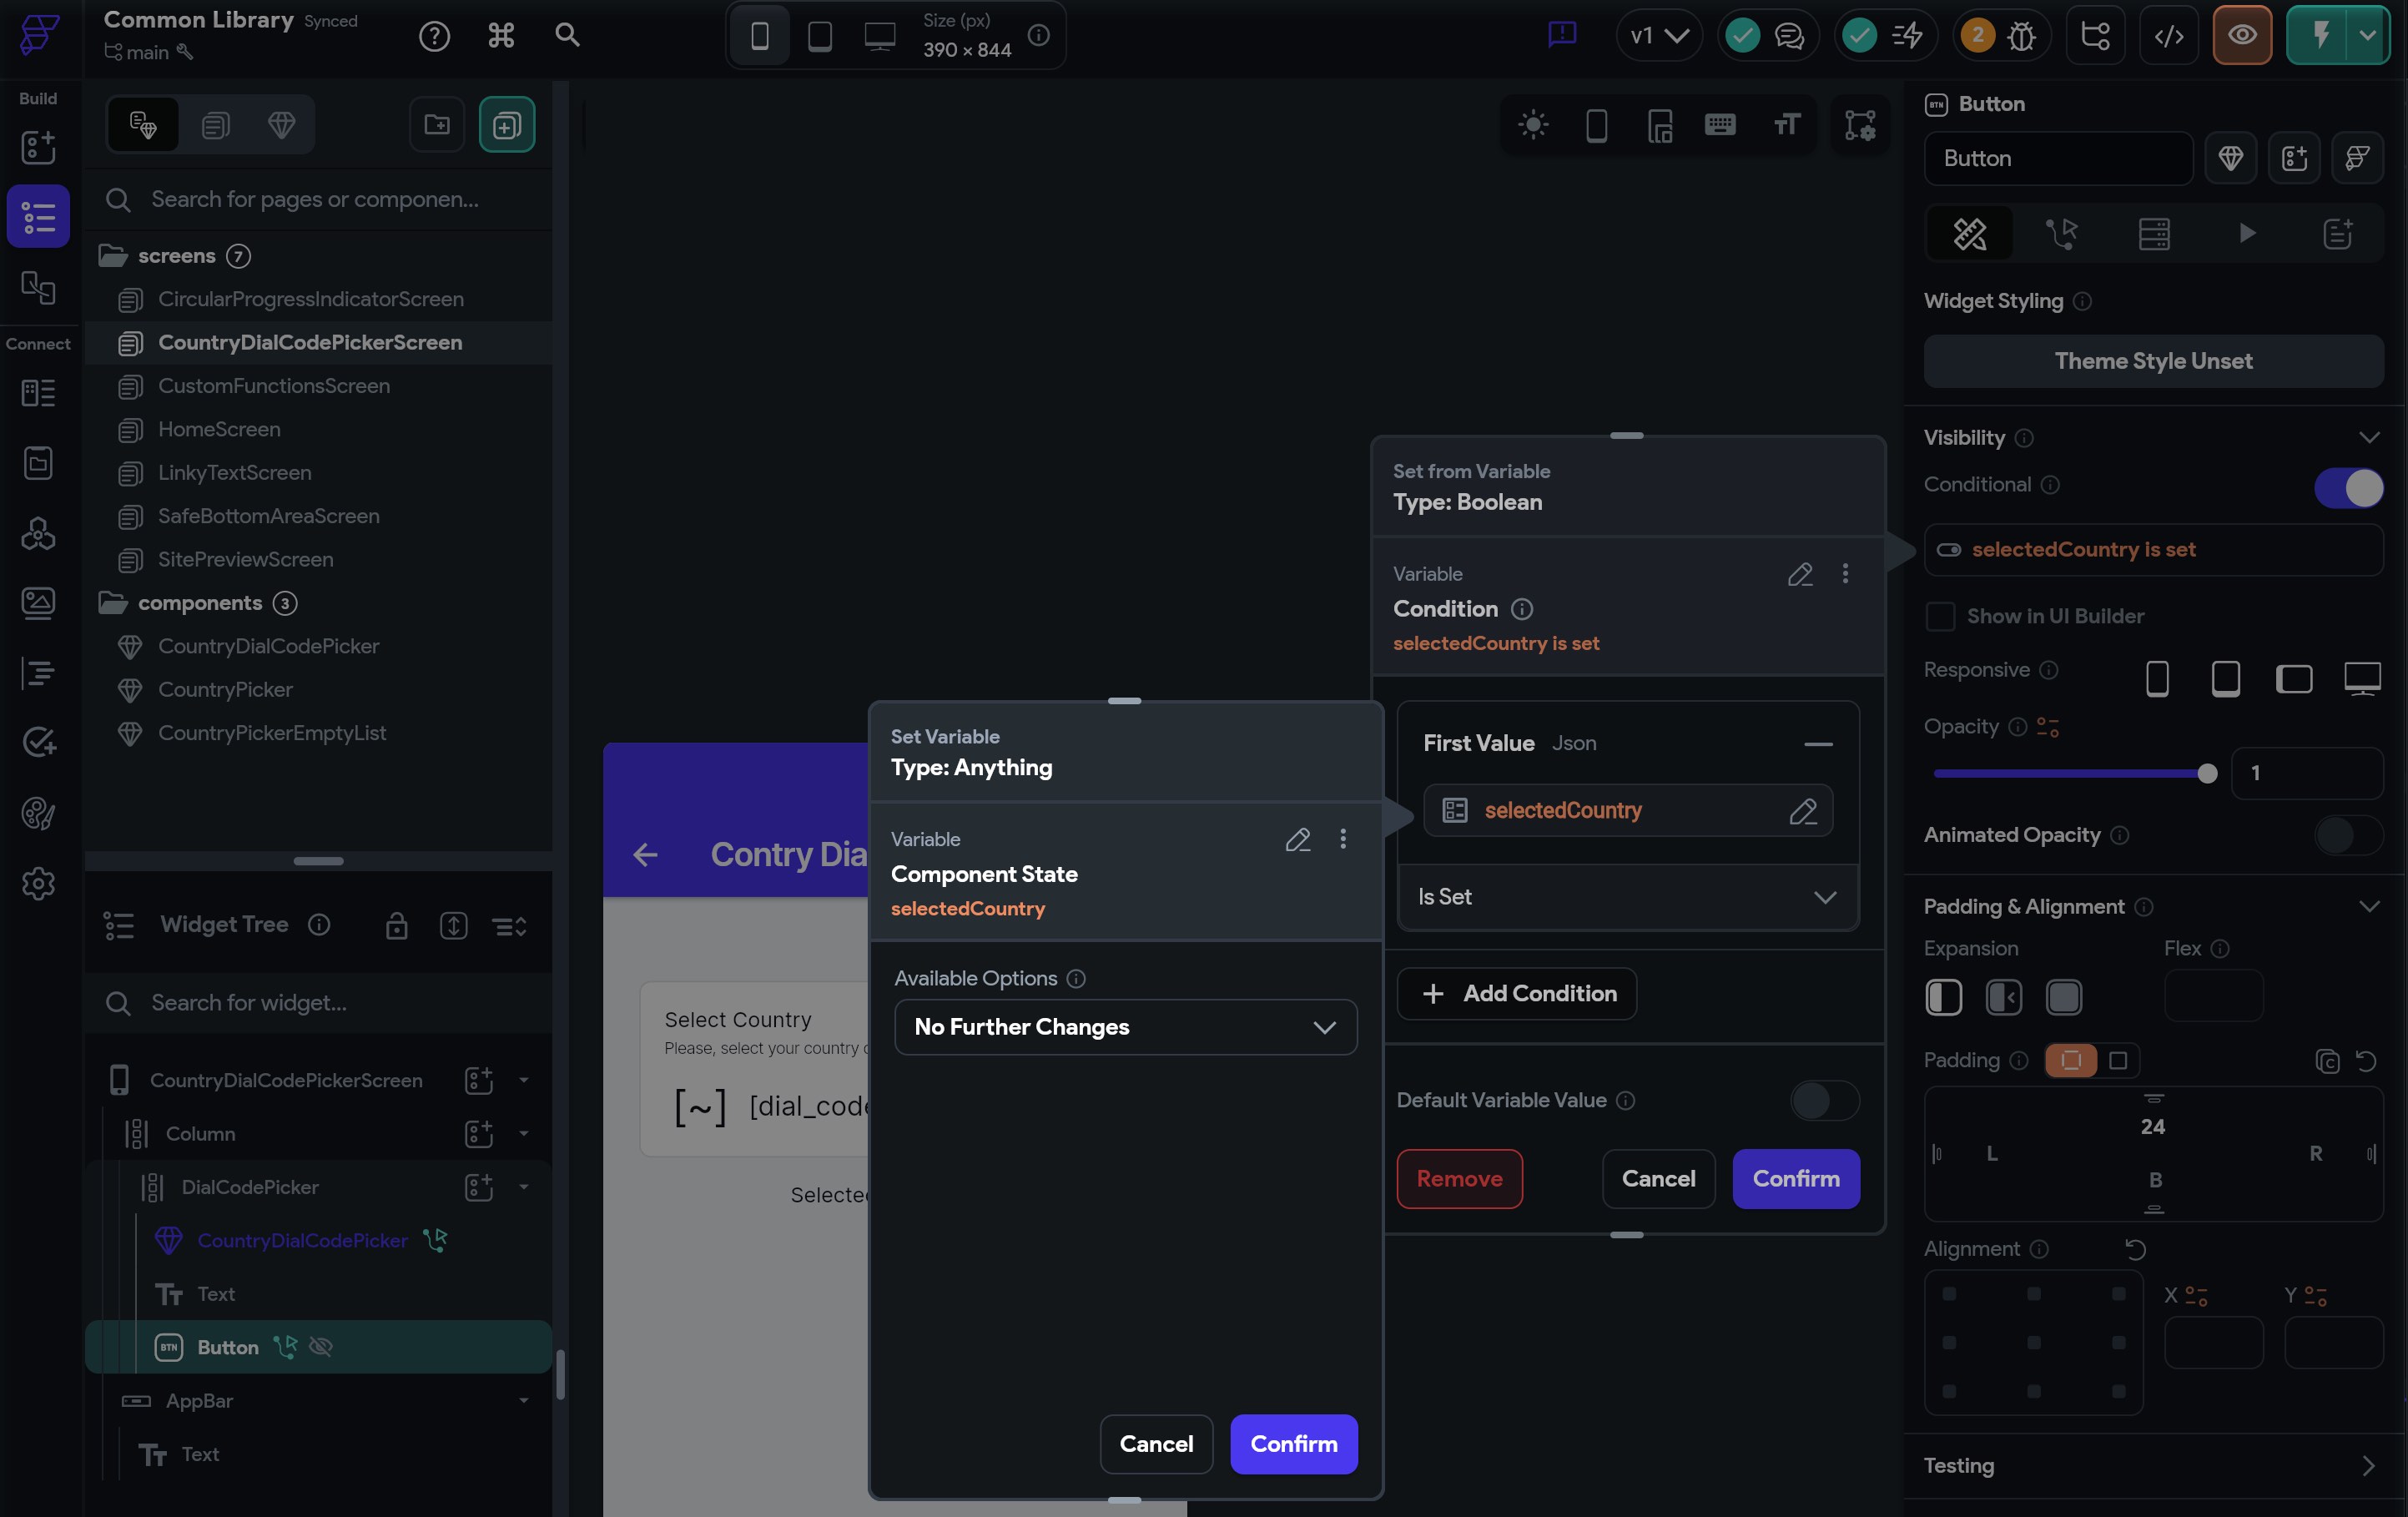This screenshot has width=2408, height=1517.
Task: Click the Remove button in condition dialog
Action: tap(1459, 1178)
